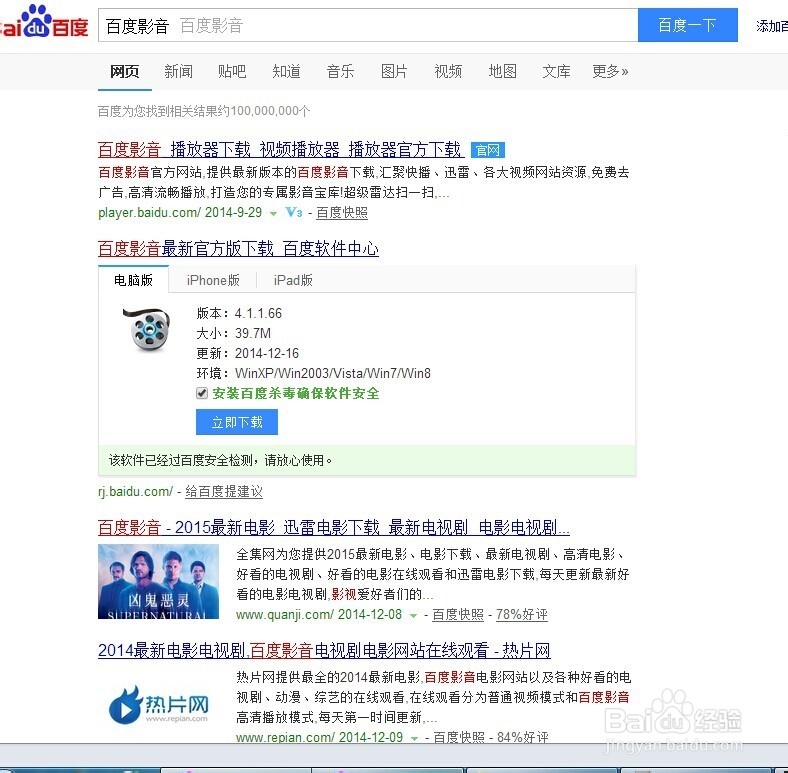The width and height of the screenshot is (788, 773).
Task: Click the V3 verification icon
Action: 294,212
